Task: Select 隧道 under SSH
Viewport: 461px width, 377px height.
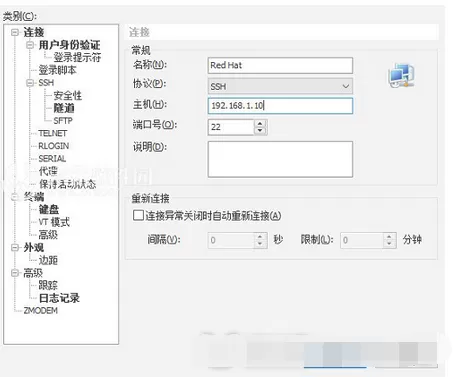Action: tap(64, 108)
